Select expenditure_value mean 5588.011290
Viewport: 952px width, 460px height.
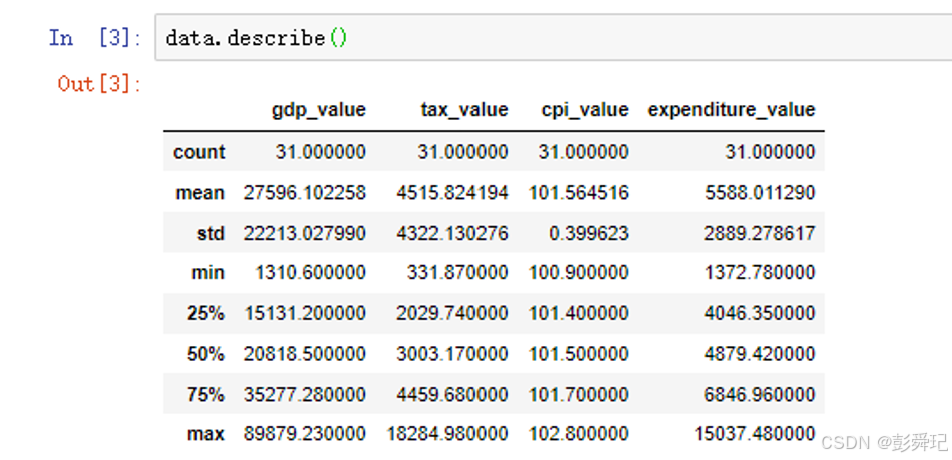pos(760,193)
